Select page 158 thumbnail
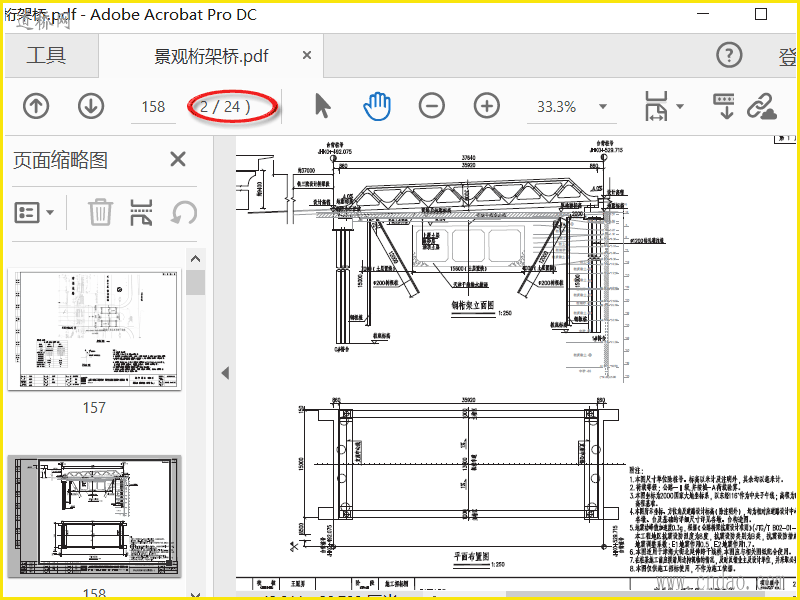800x600 pixels. point(94,517)
